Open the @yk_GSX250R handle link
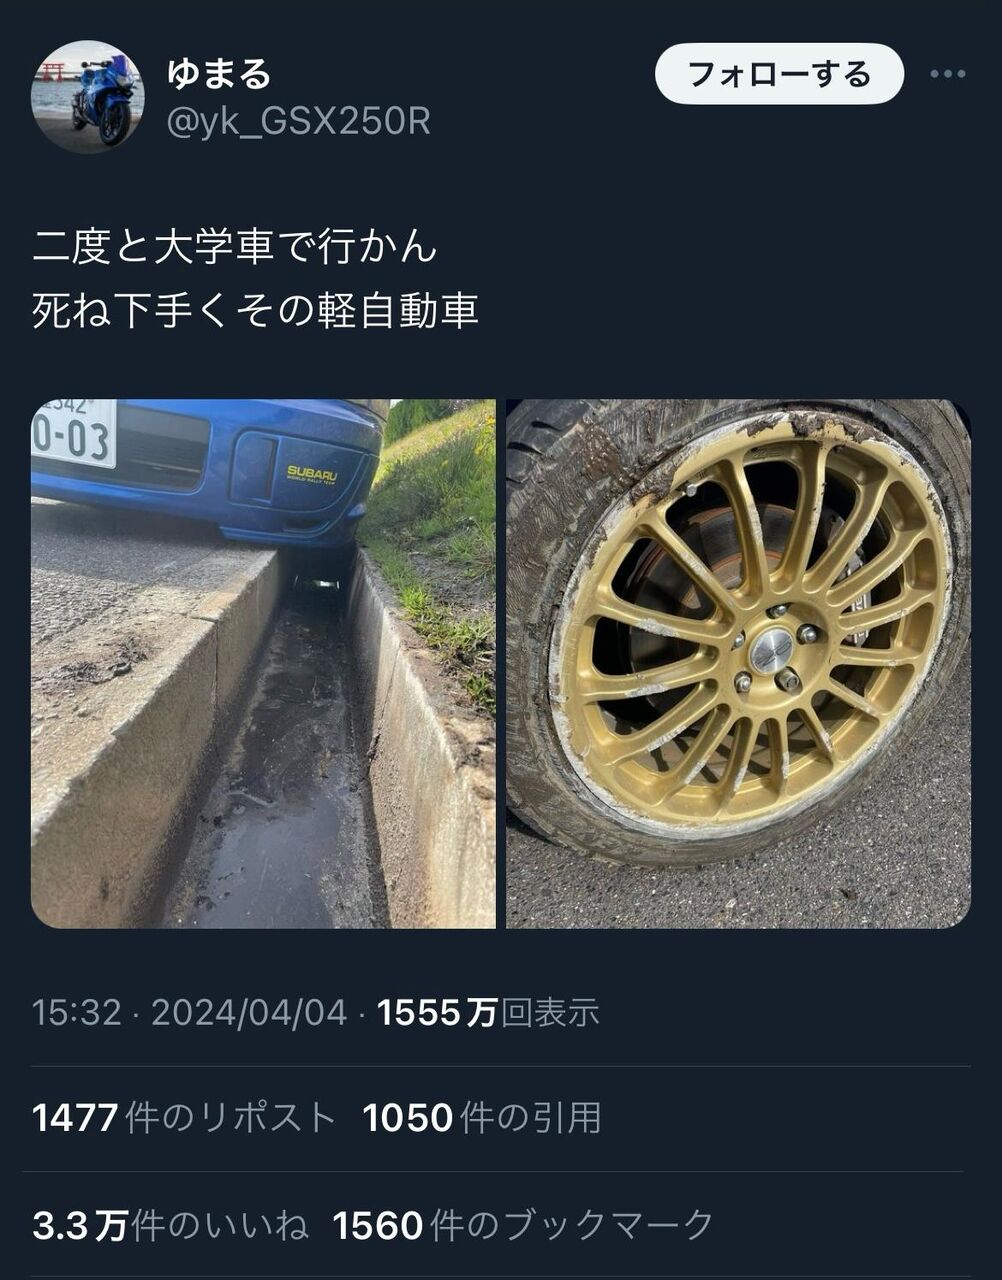The width and height of the screenshot is (1002, 1280). 298,122
